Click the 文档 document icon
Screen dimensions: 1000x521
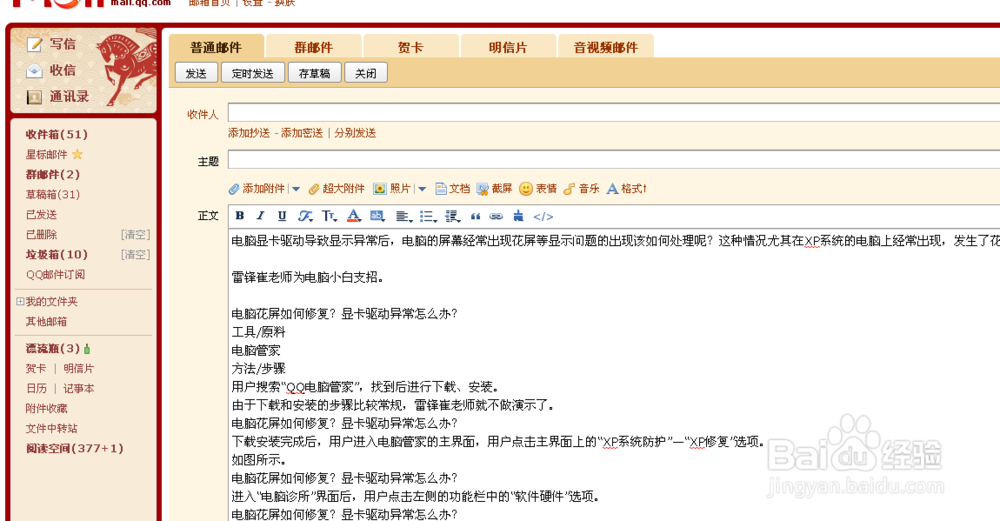click(441, 189)
